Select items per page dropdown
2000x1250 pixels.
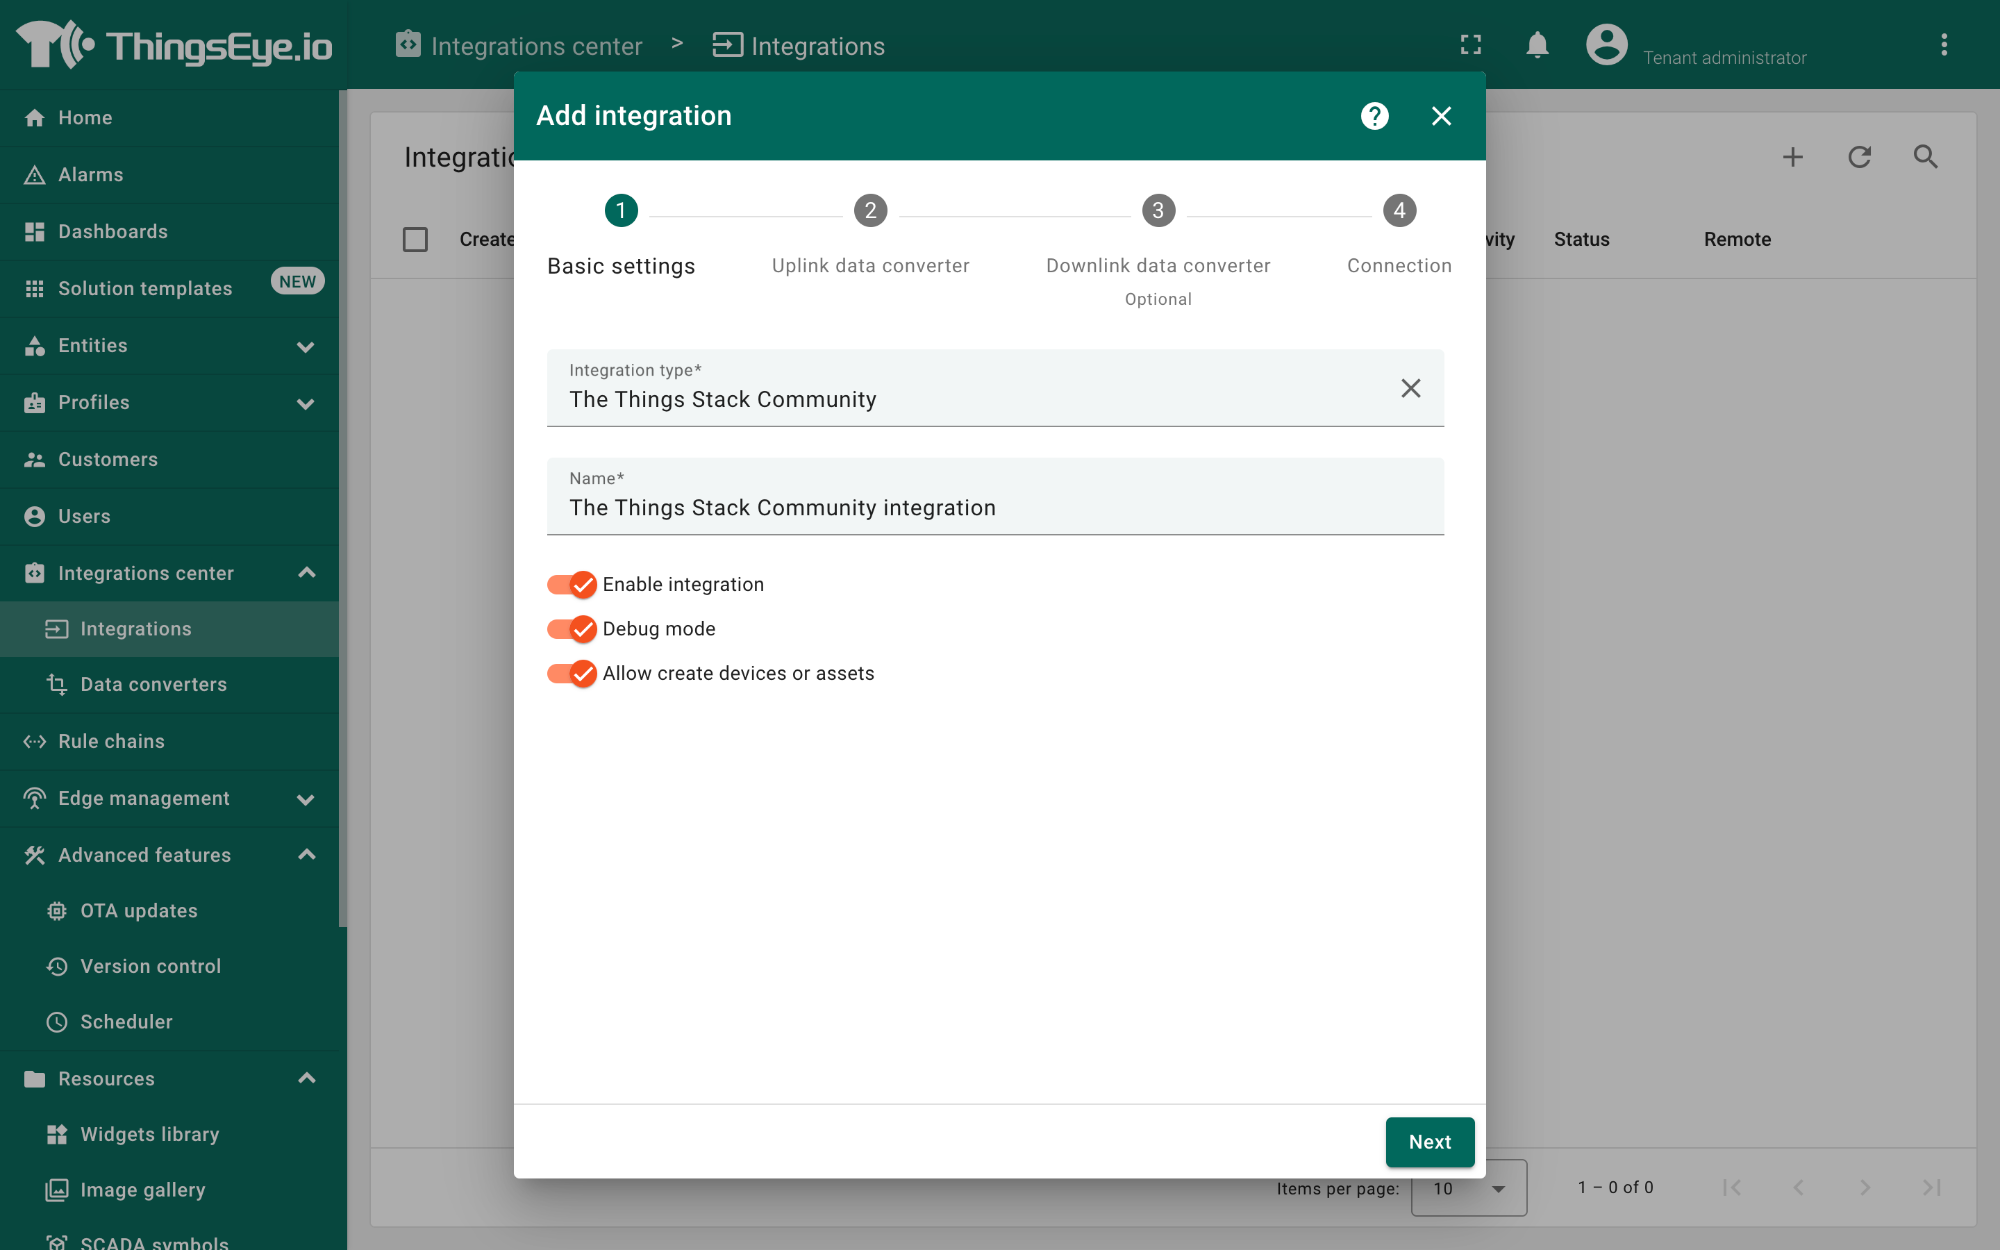pyautogui.click(x=1464, y=1187)
